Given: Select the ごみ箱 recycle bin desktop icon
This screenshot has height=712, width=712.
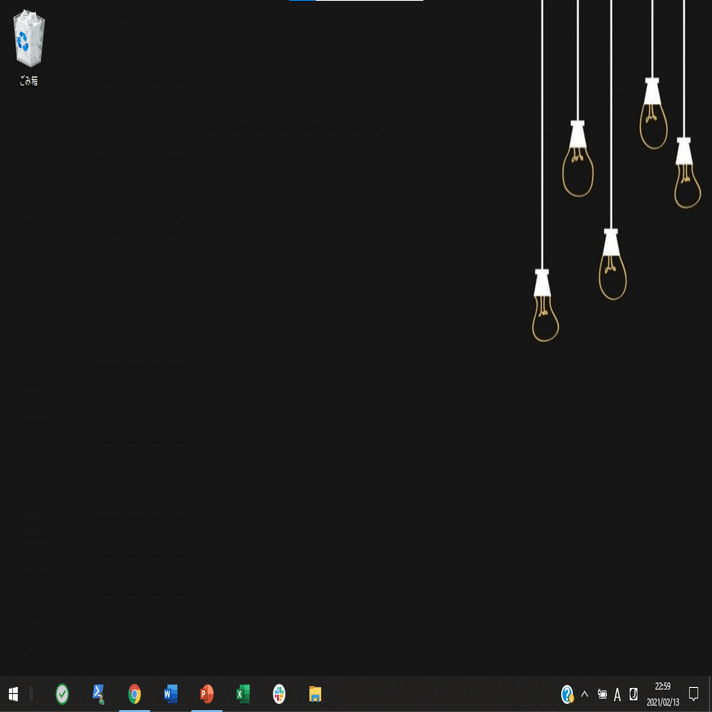Looking at the screenshot, I should [29, 48].
